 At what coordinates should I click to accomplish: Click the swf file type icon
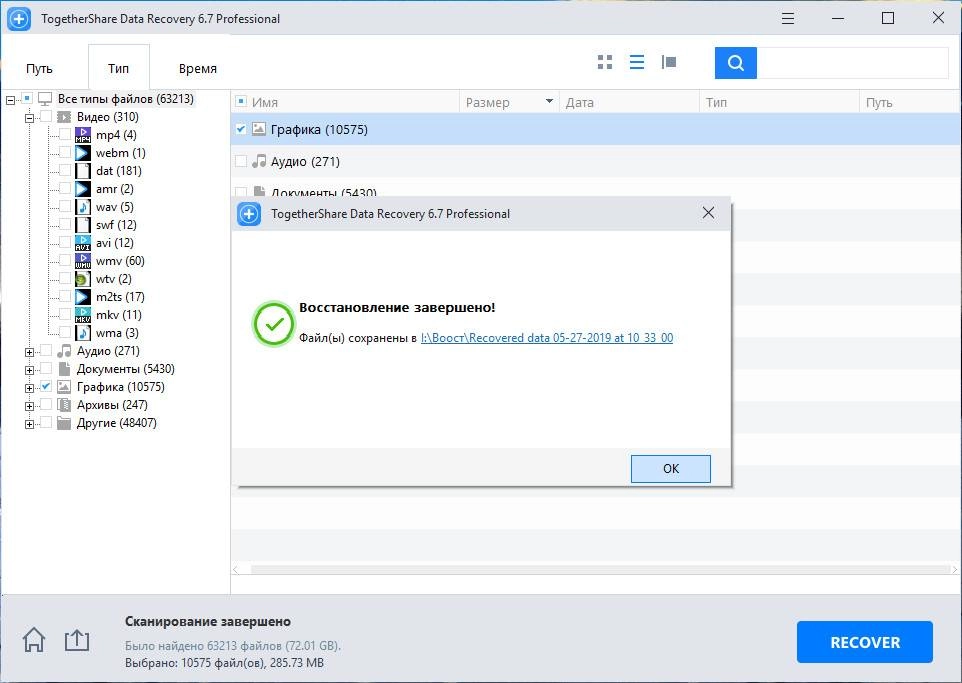83,225
